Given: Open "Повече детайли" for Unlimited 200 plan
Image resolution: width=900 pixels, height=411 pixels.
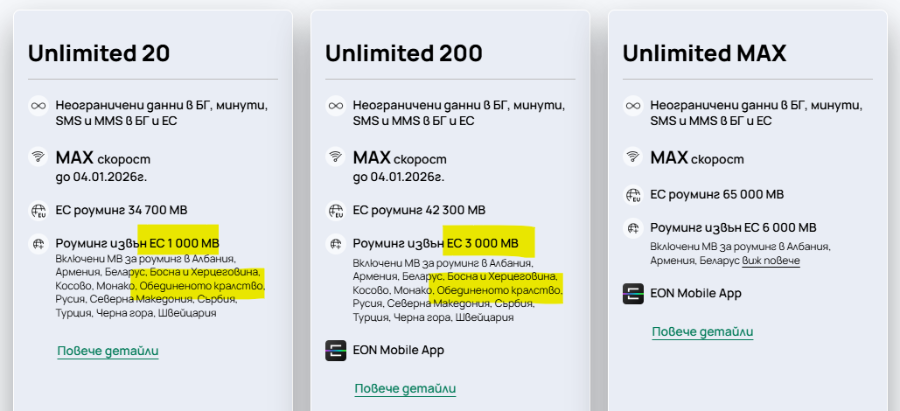Looking at the screenshot, I should coord(405,389).
